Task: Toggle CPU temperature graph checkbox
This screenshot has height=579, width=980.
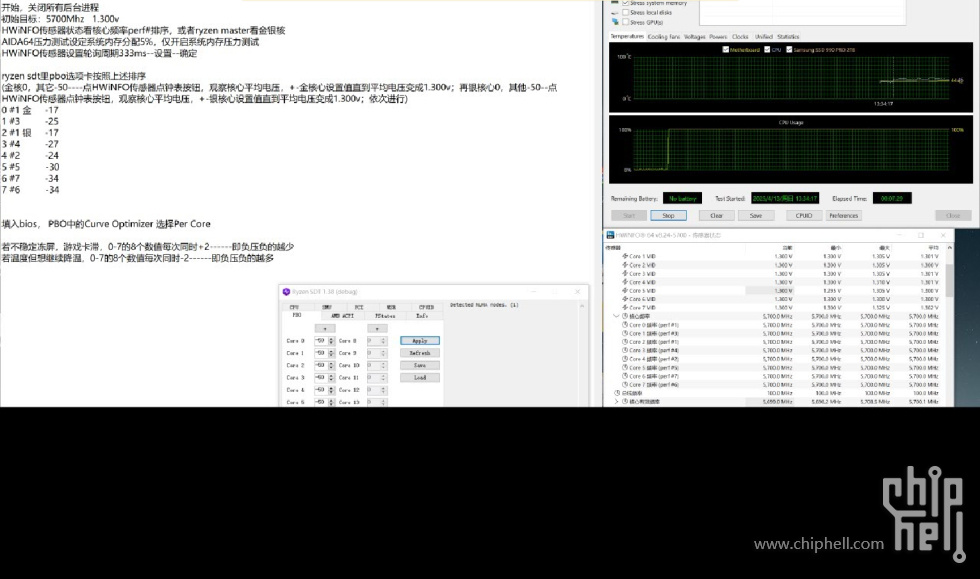Action: [768, 49]
